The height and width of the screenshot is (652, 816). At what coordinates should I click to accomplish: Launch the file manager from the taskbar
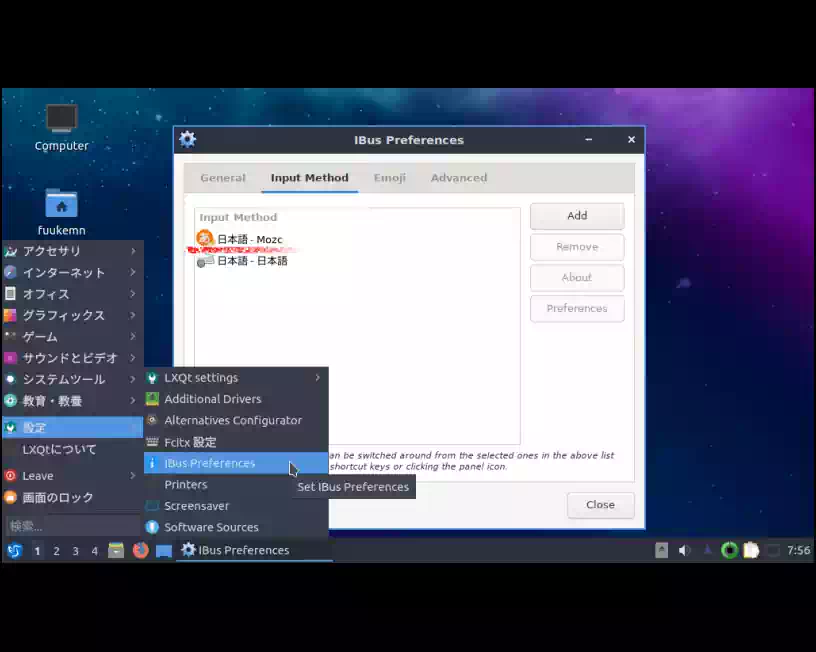(116, 550)
